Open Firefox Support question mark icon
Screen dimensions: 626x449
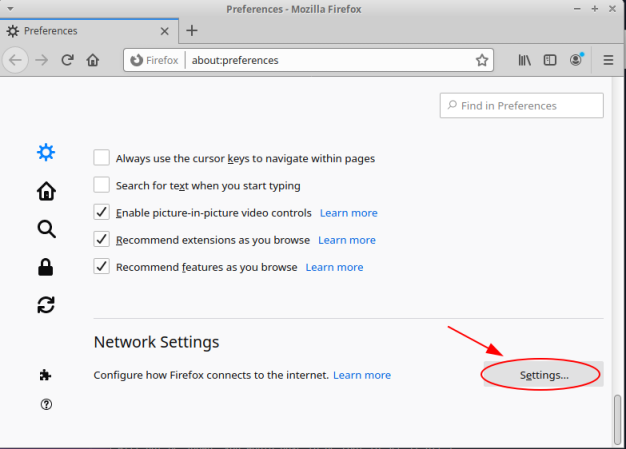coord(46,404)
